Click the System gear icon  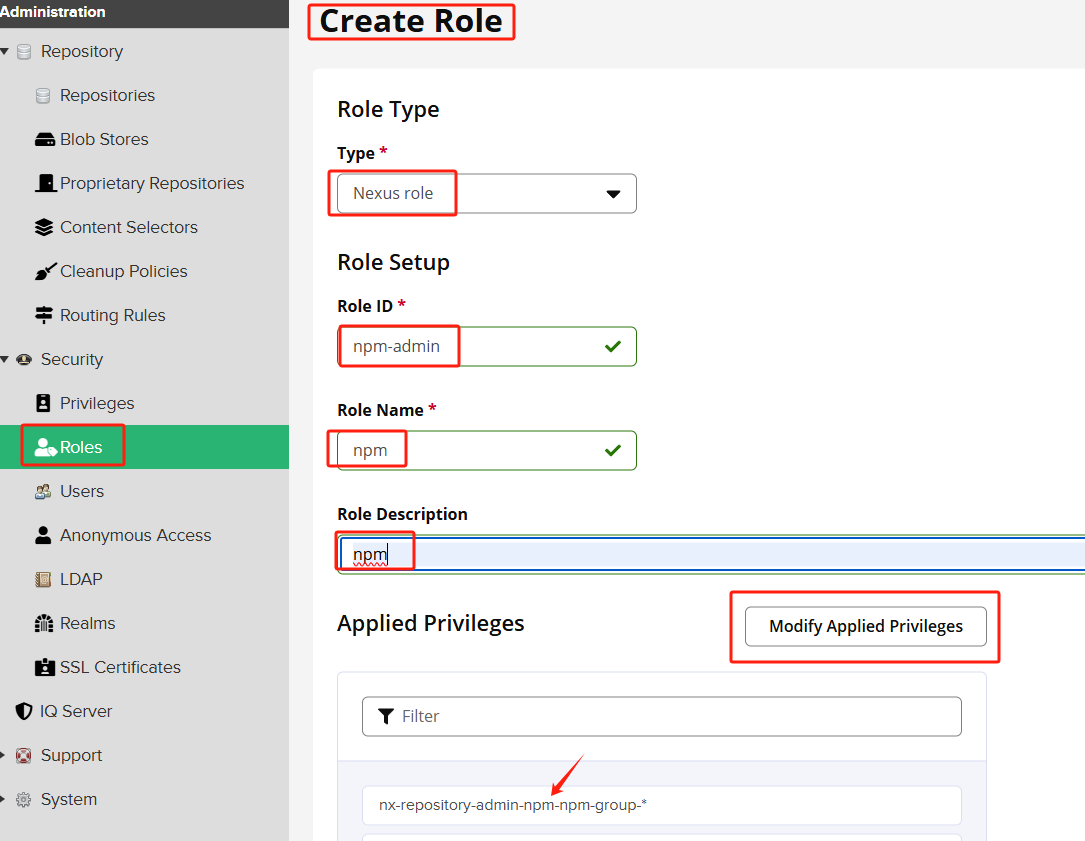pos(24,799)
